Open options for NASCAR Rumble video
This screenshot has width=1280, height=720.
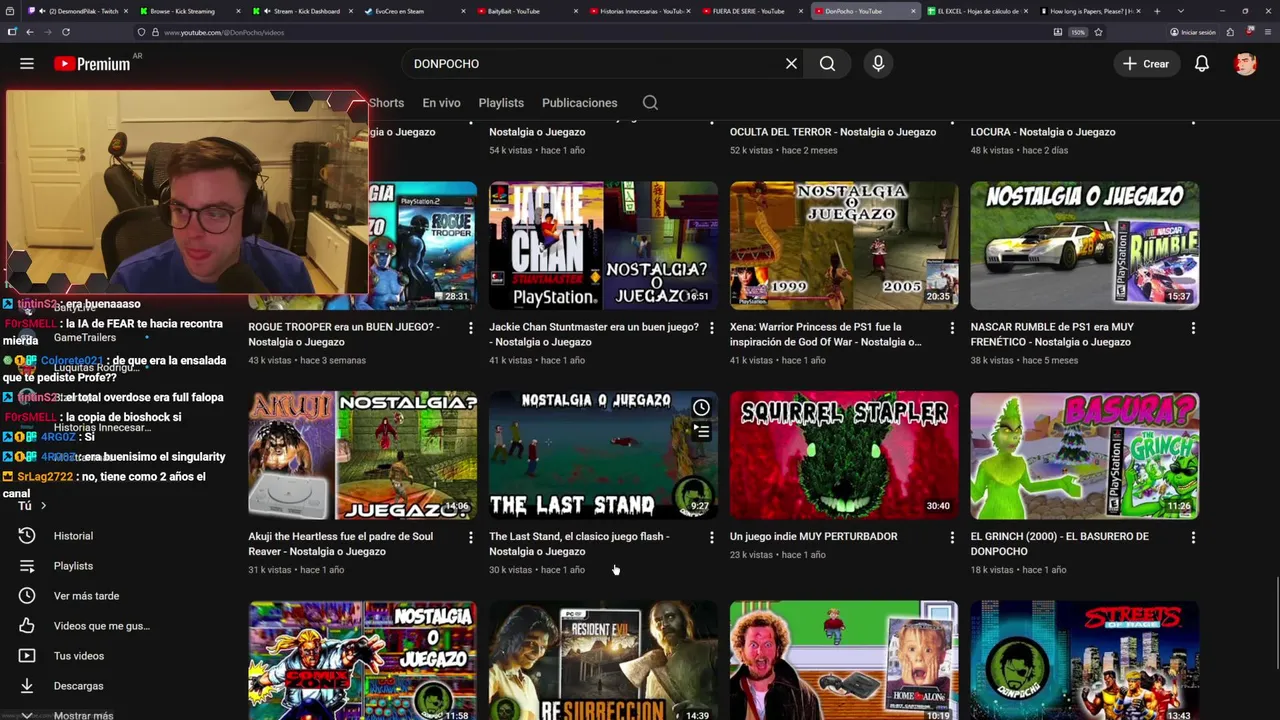[1192, 328]
